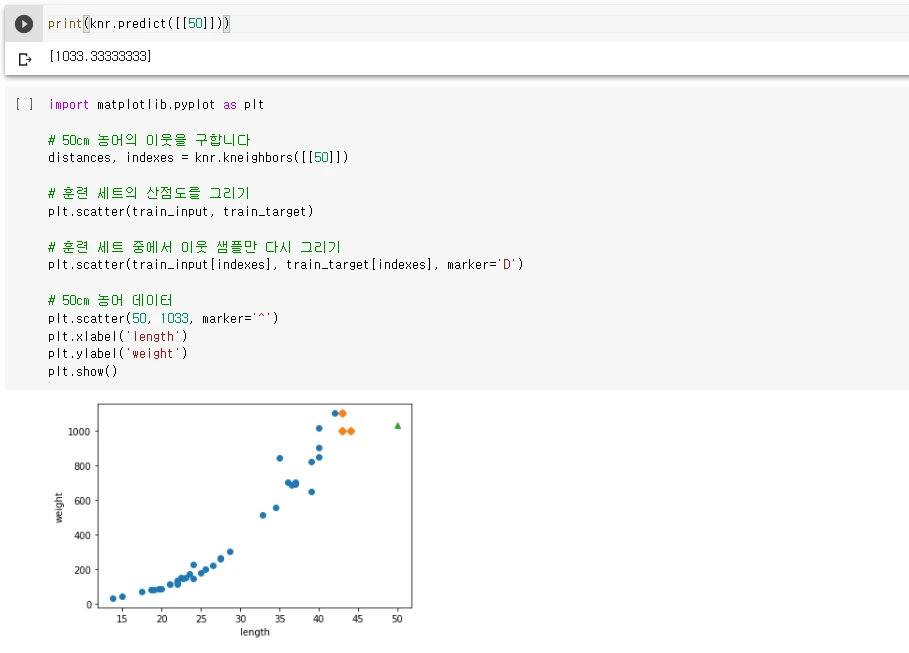This screenshot has width=909, height=653.
Task: Run the knr.predict cell
Action: tap(24, 24)
